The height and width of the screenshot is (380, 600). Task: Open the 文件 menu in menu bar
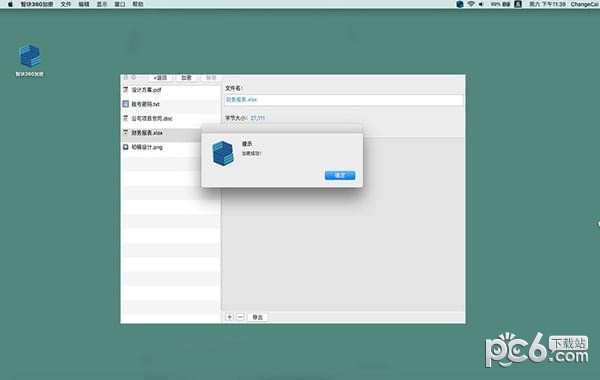pos(66,4)
